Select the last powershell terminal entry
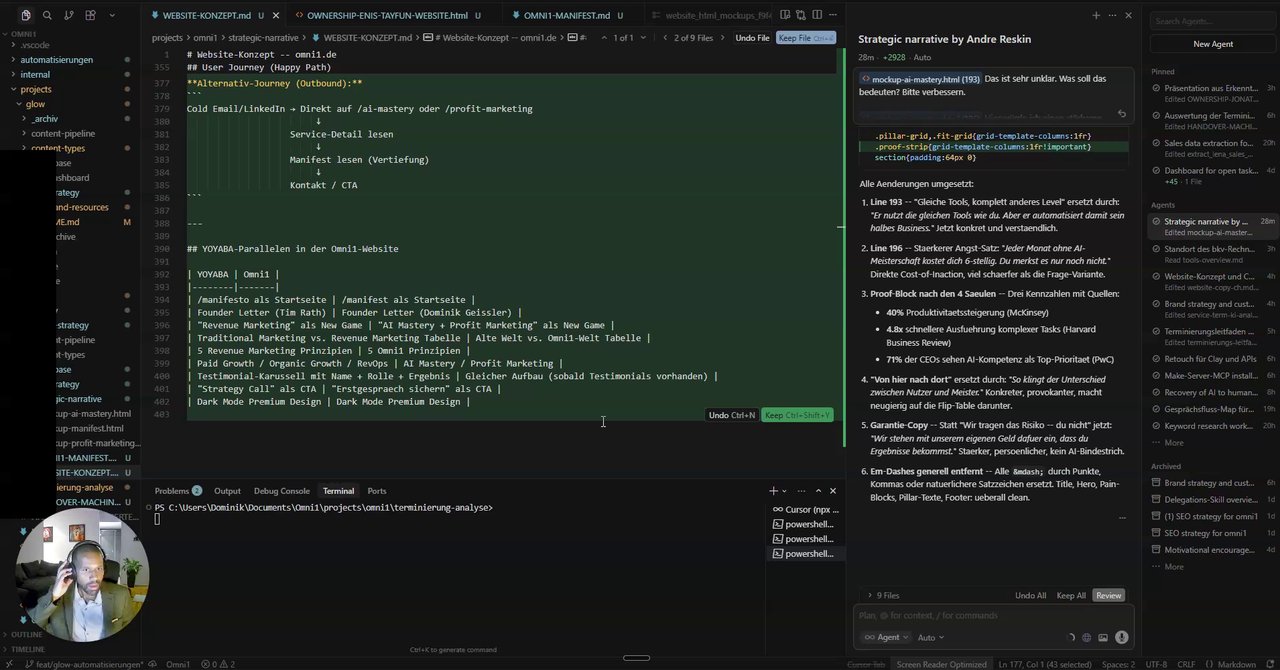Viewport: 1280px width, 670px height. [x=804, y=554]
